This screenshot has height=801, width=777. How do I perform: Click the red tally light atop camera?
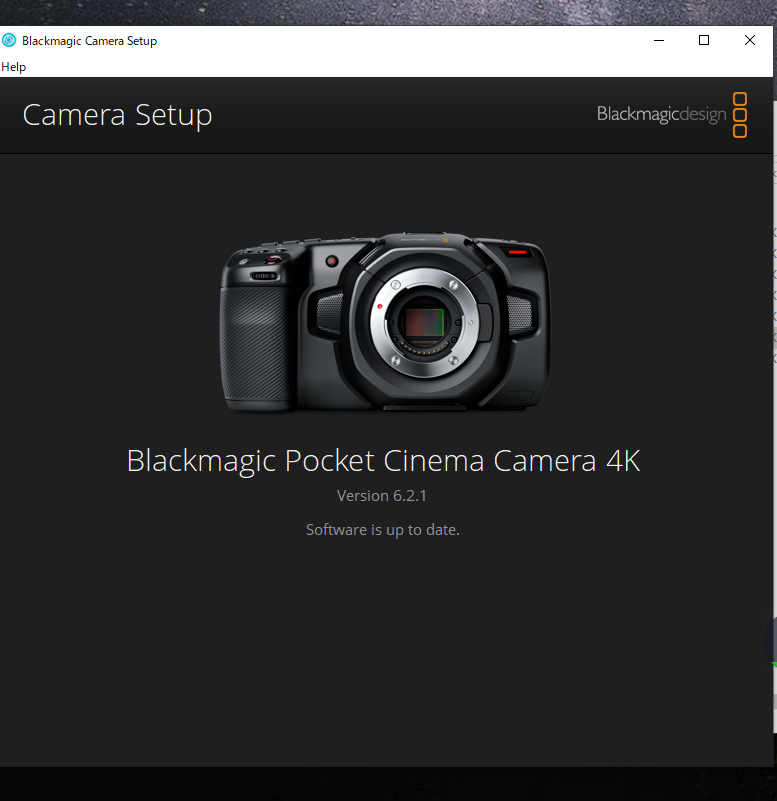(516, 254)
